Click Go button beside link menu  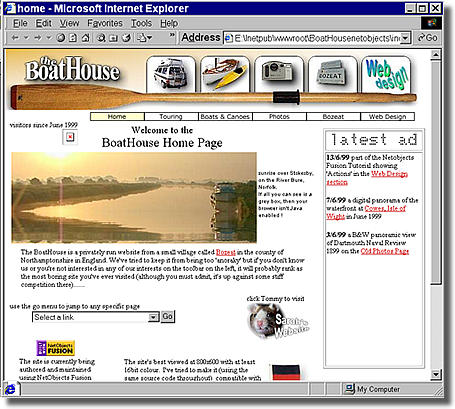pyautogui.click(x=167, y=316)
